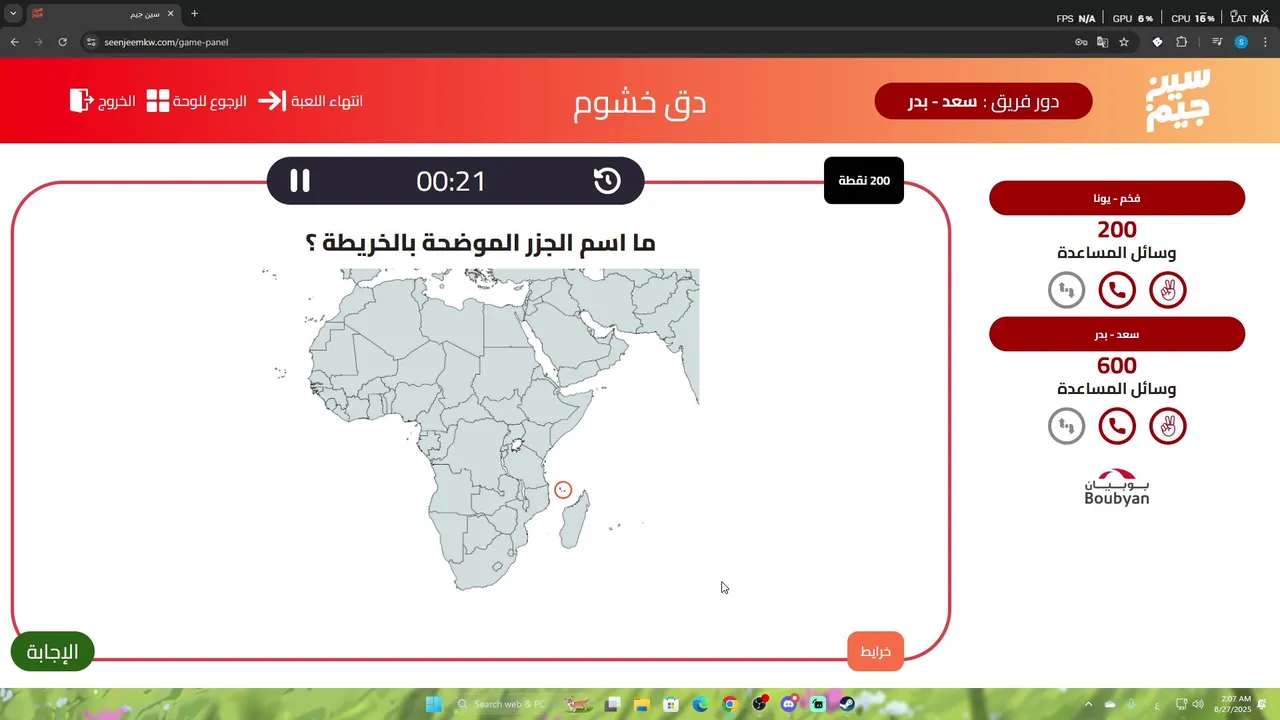
Task: Click the خرايط category tag
Action: click(x=875, y=652)
